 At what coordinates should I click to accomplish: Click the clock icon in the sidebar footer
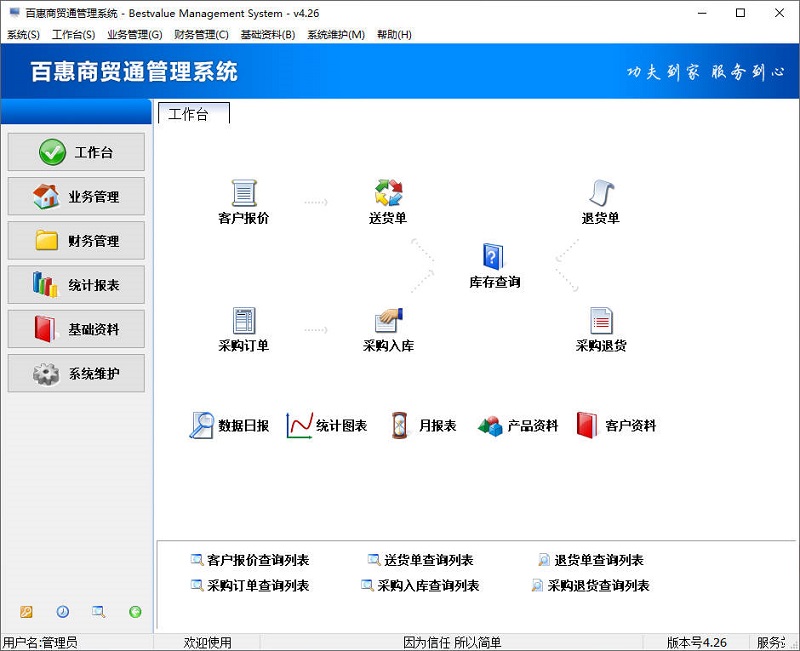[62, 612]
